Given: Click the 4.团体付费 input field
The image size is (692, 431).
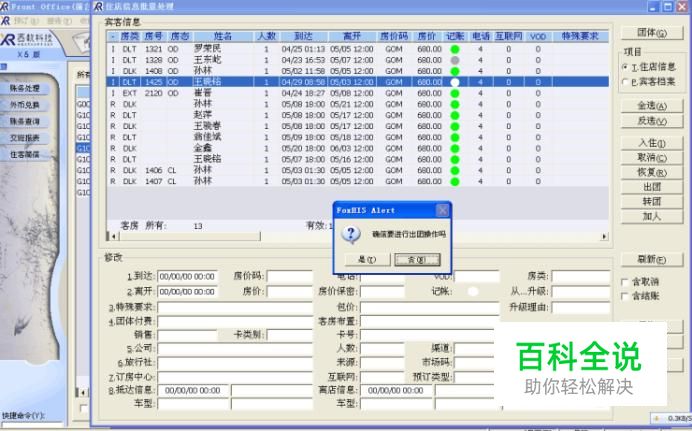Looking at the screenshot, I should coord(235,322).
